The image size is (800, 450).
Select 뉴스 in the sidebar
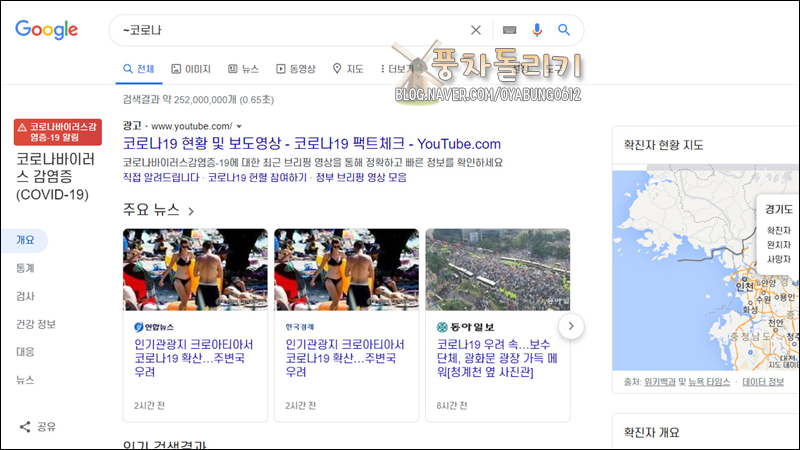[x=25, y=380]
